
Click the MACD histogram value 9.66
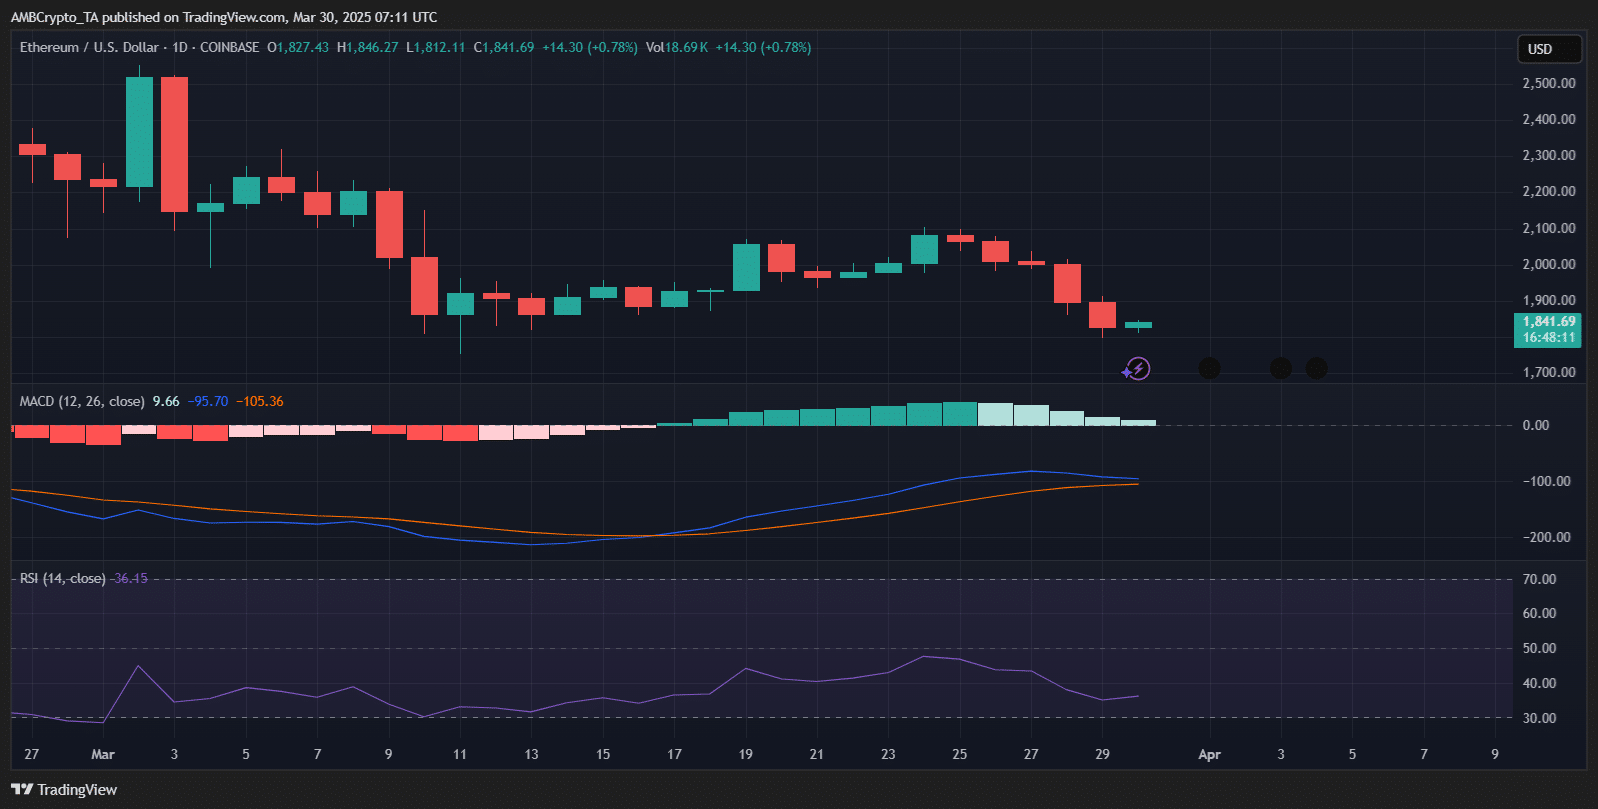[x=166, y=401]
